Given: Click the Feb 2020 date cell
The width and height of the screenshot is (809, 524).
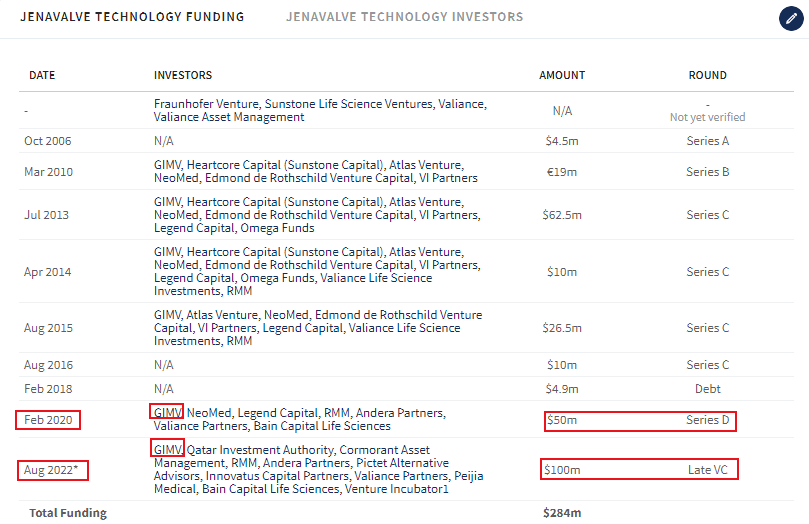Looking at the screenshot, I should coord(49,420).
